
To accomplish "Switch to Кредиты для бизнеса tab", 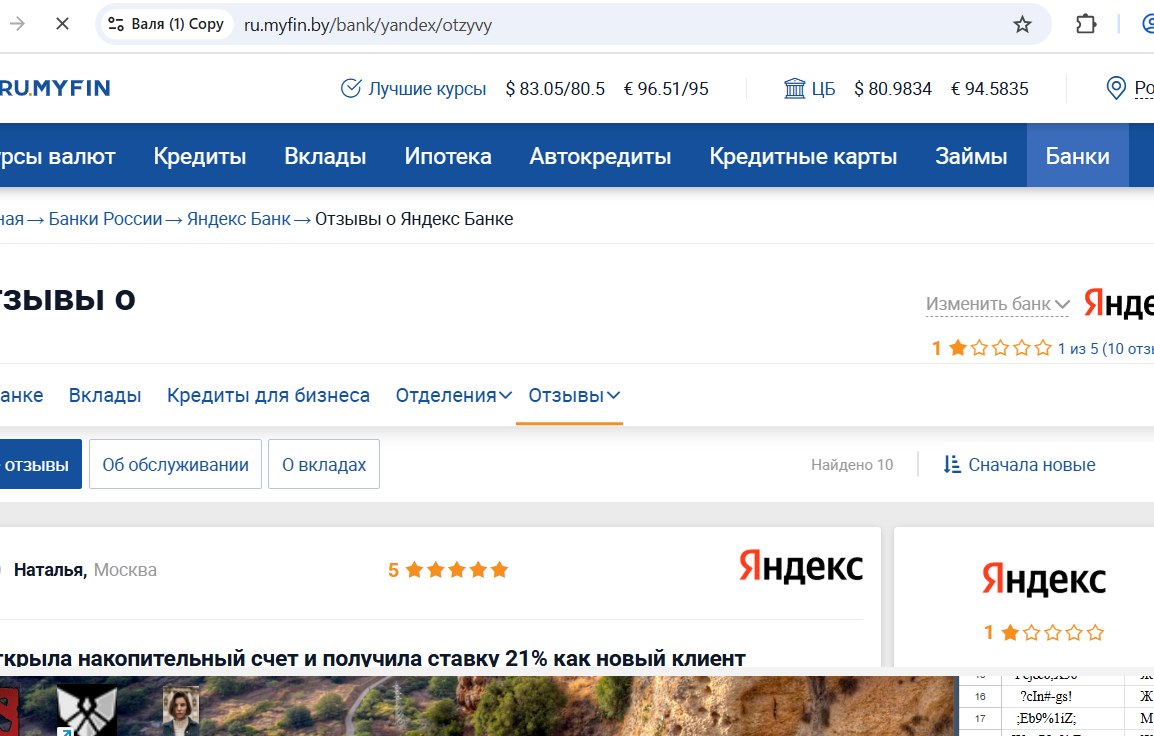I will tap(268, 395).
